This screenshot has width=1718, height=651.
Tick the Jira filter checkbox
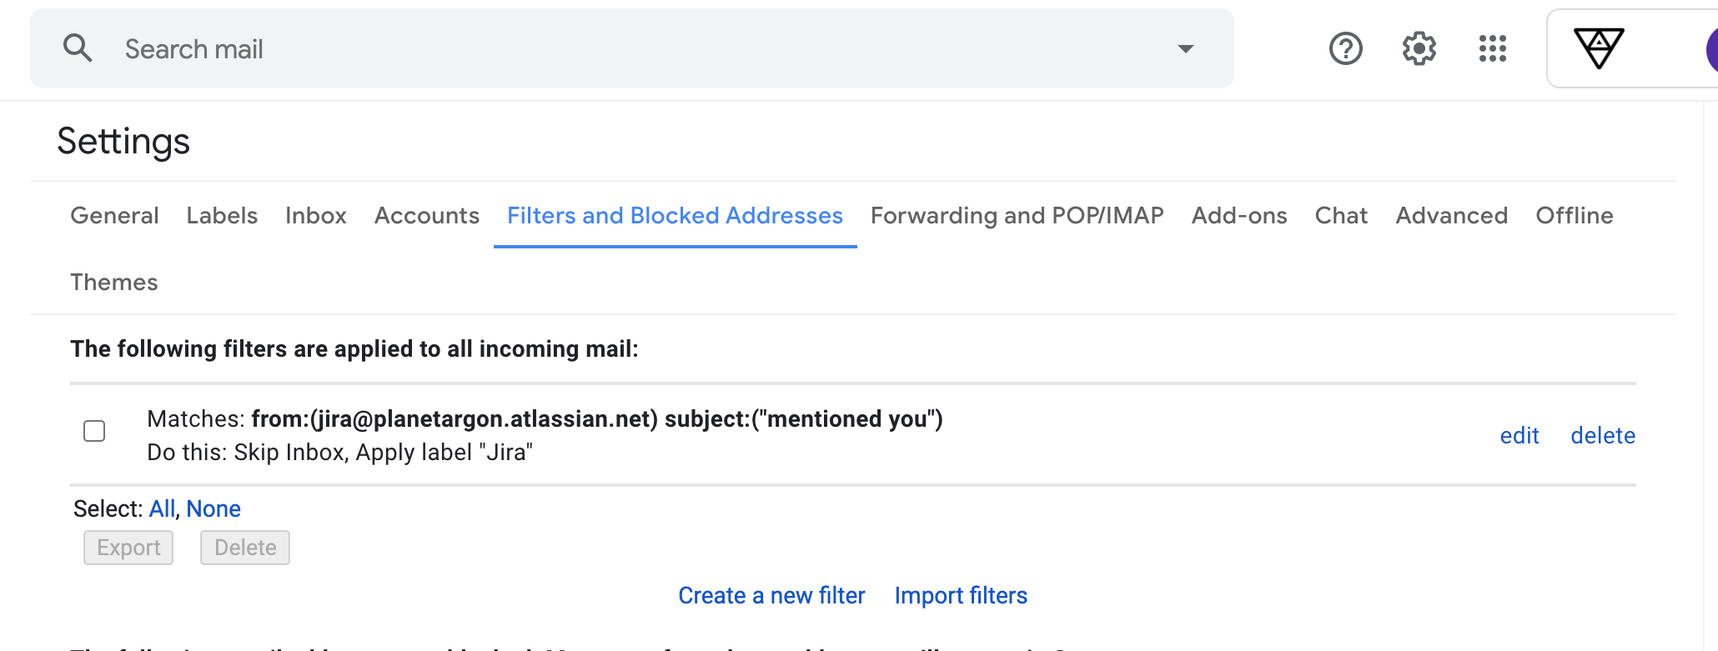(x=94, y=431)
